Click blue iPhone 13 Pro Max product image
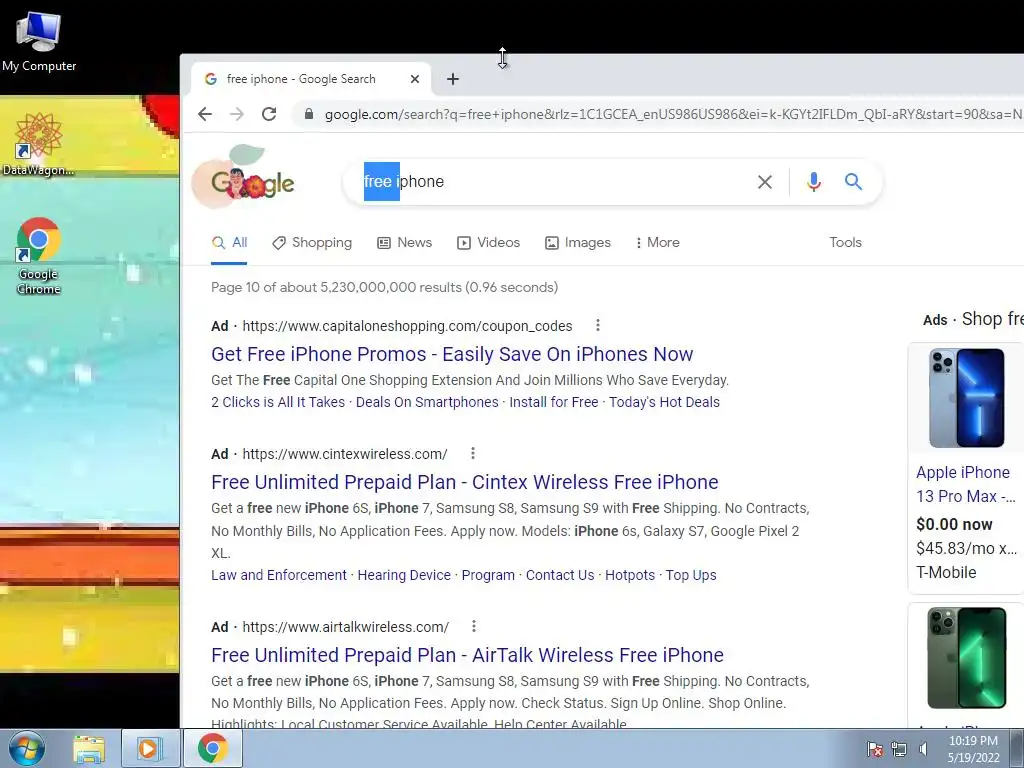This screenshot has height=768, width=1024. click(967, 398)
